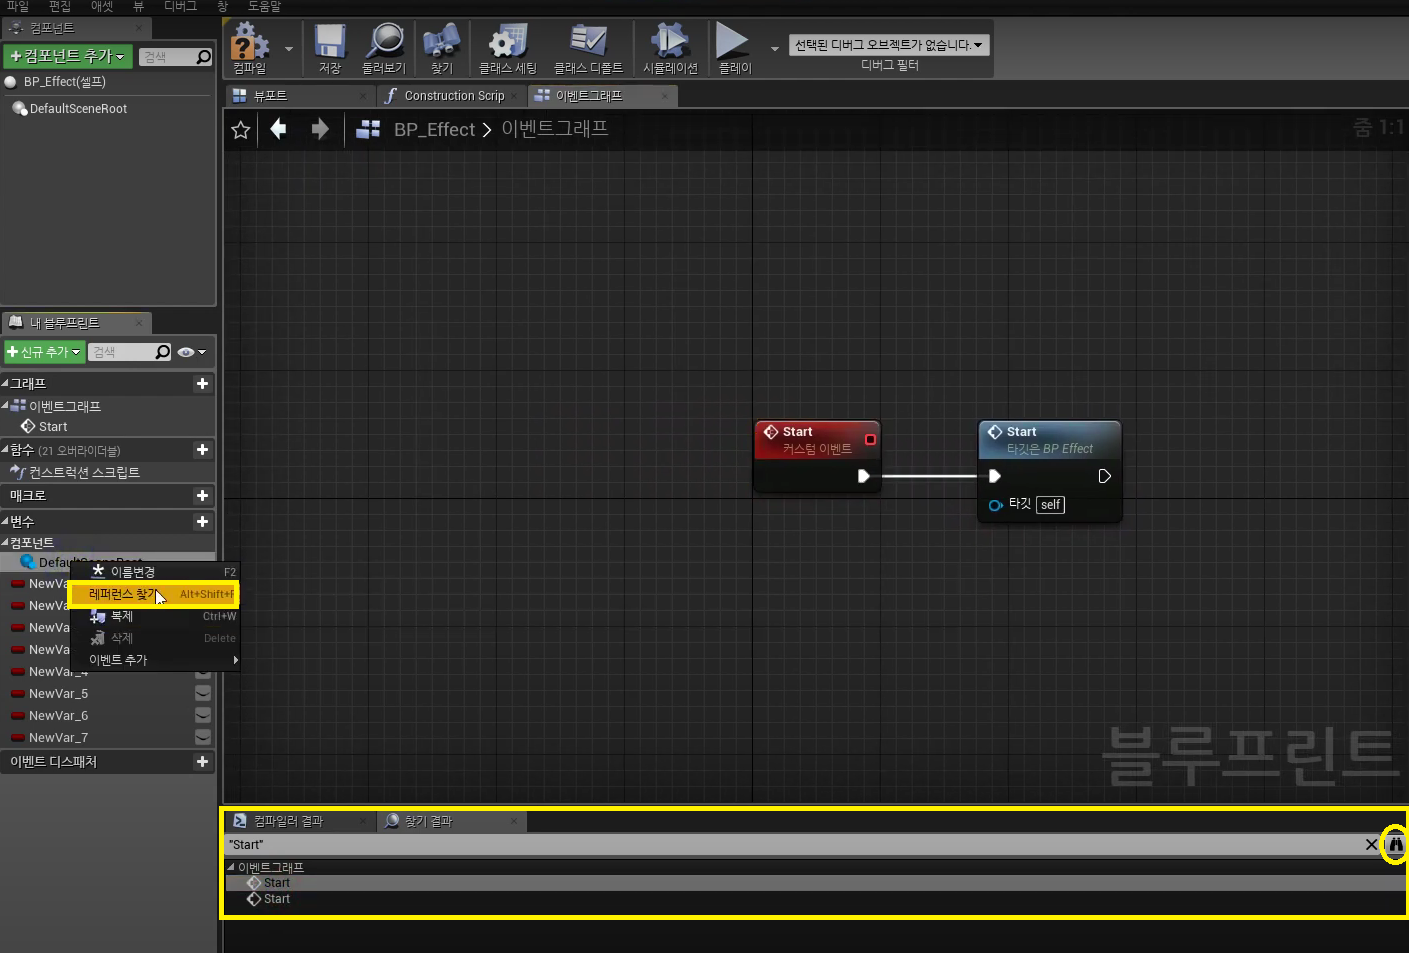Click the 신규 추가 (Add New) button
This screenshot has height=953, width=1409.
[44, 352]
